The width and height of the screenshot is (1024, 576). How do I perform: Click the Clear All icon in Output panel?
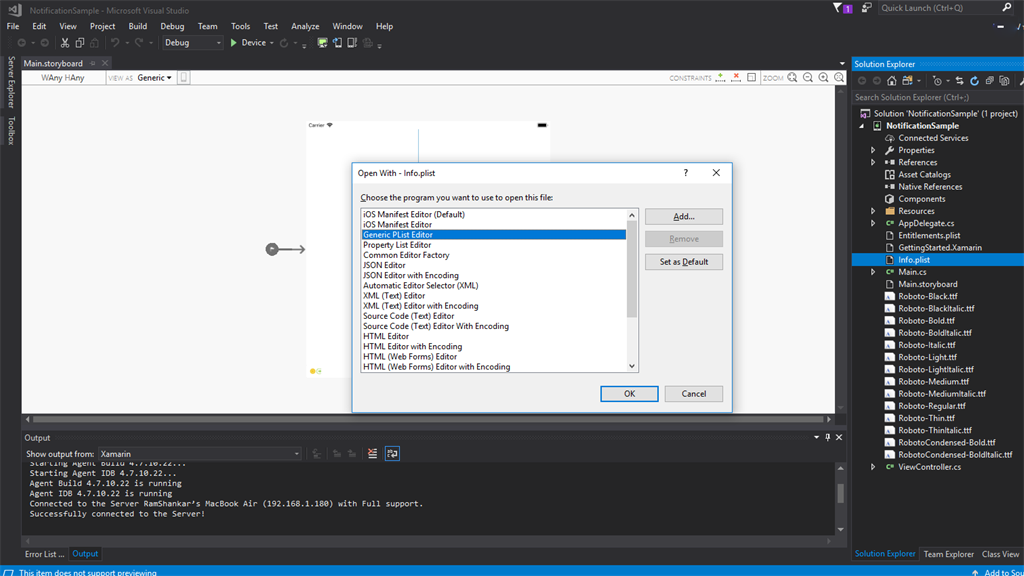coord(372,453)
